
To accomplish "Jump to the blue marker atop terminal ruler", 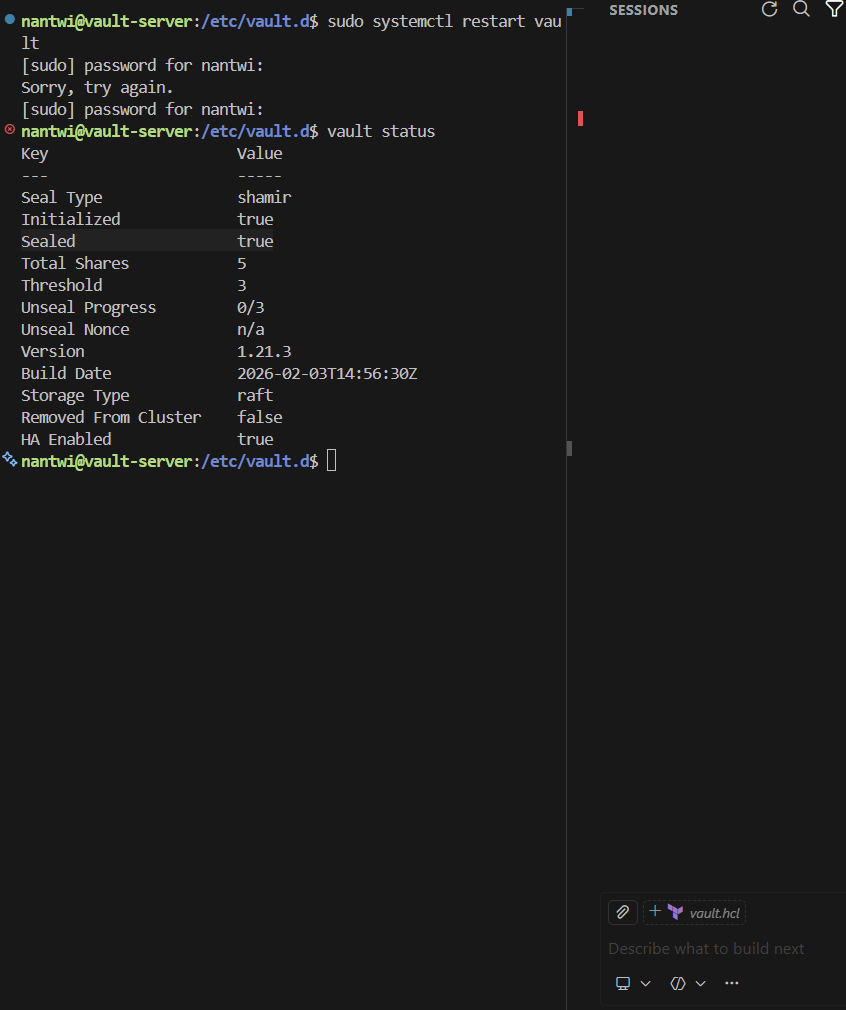I will (569, 11).
